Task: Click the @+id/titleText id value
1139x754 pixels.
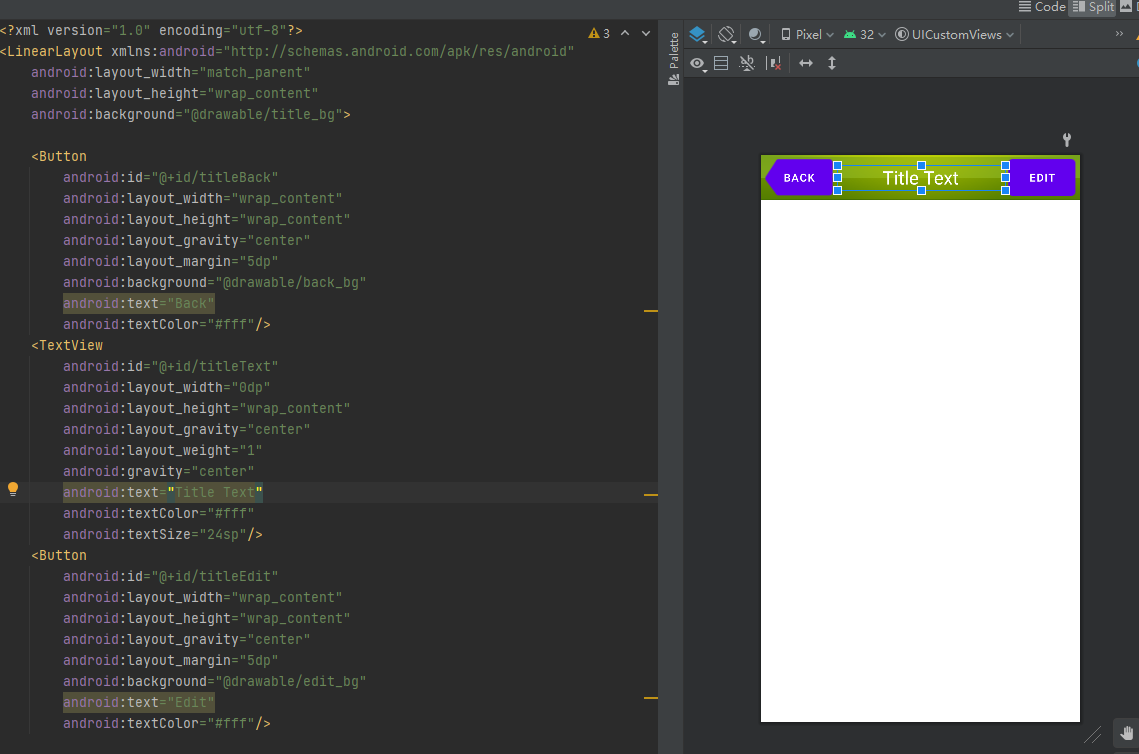Action: (214, 367)
